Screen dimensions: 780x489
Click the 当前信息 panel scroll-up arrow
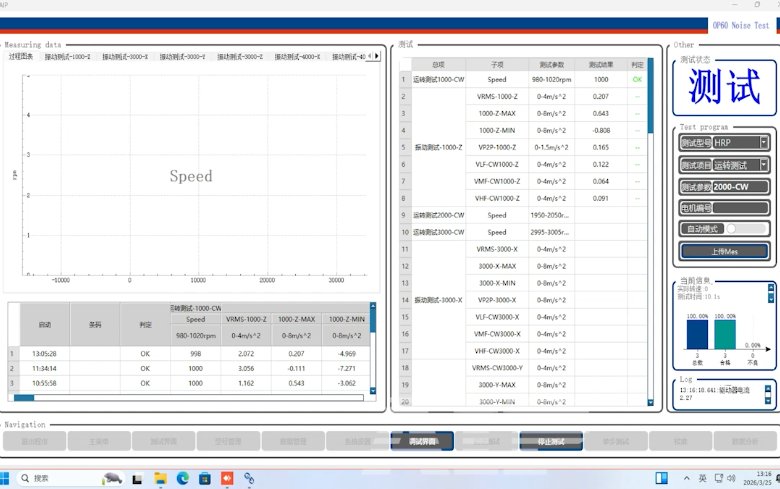pos(771,287)
